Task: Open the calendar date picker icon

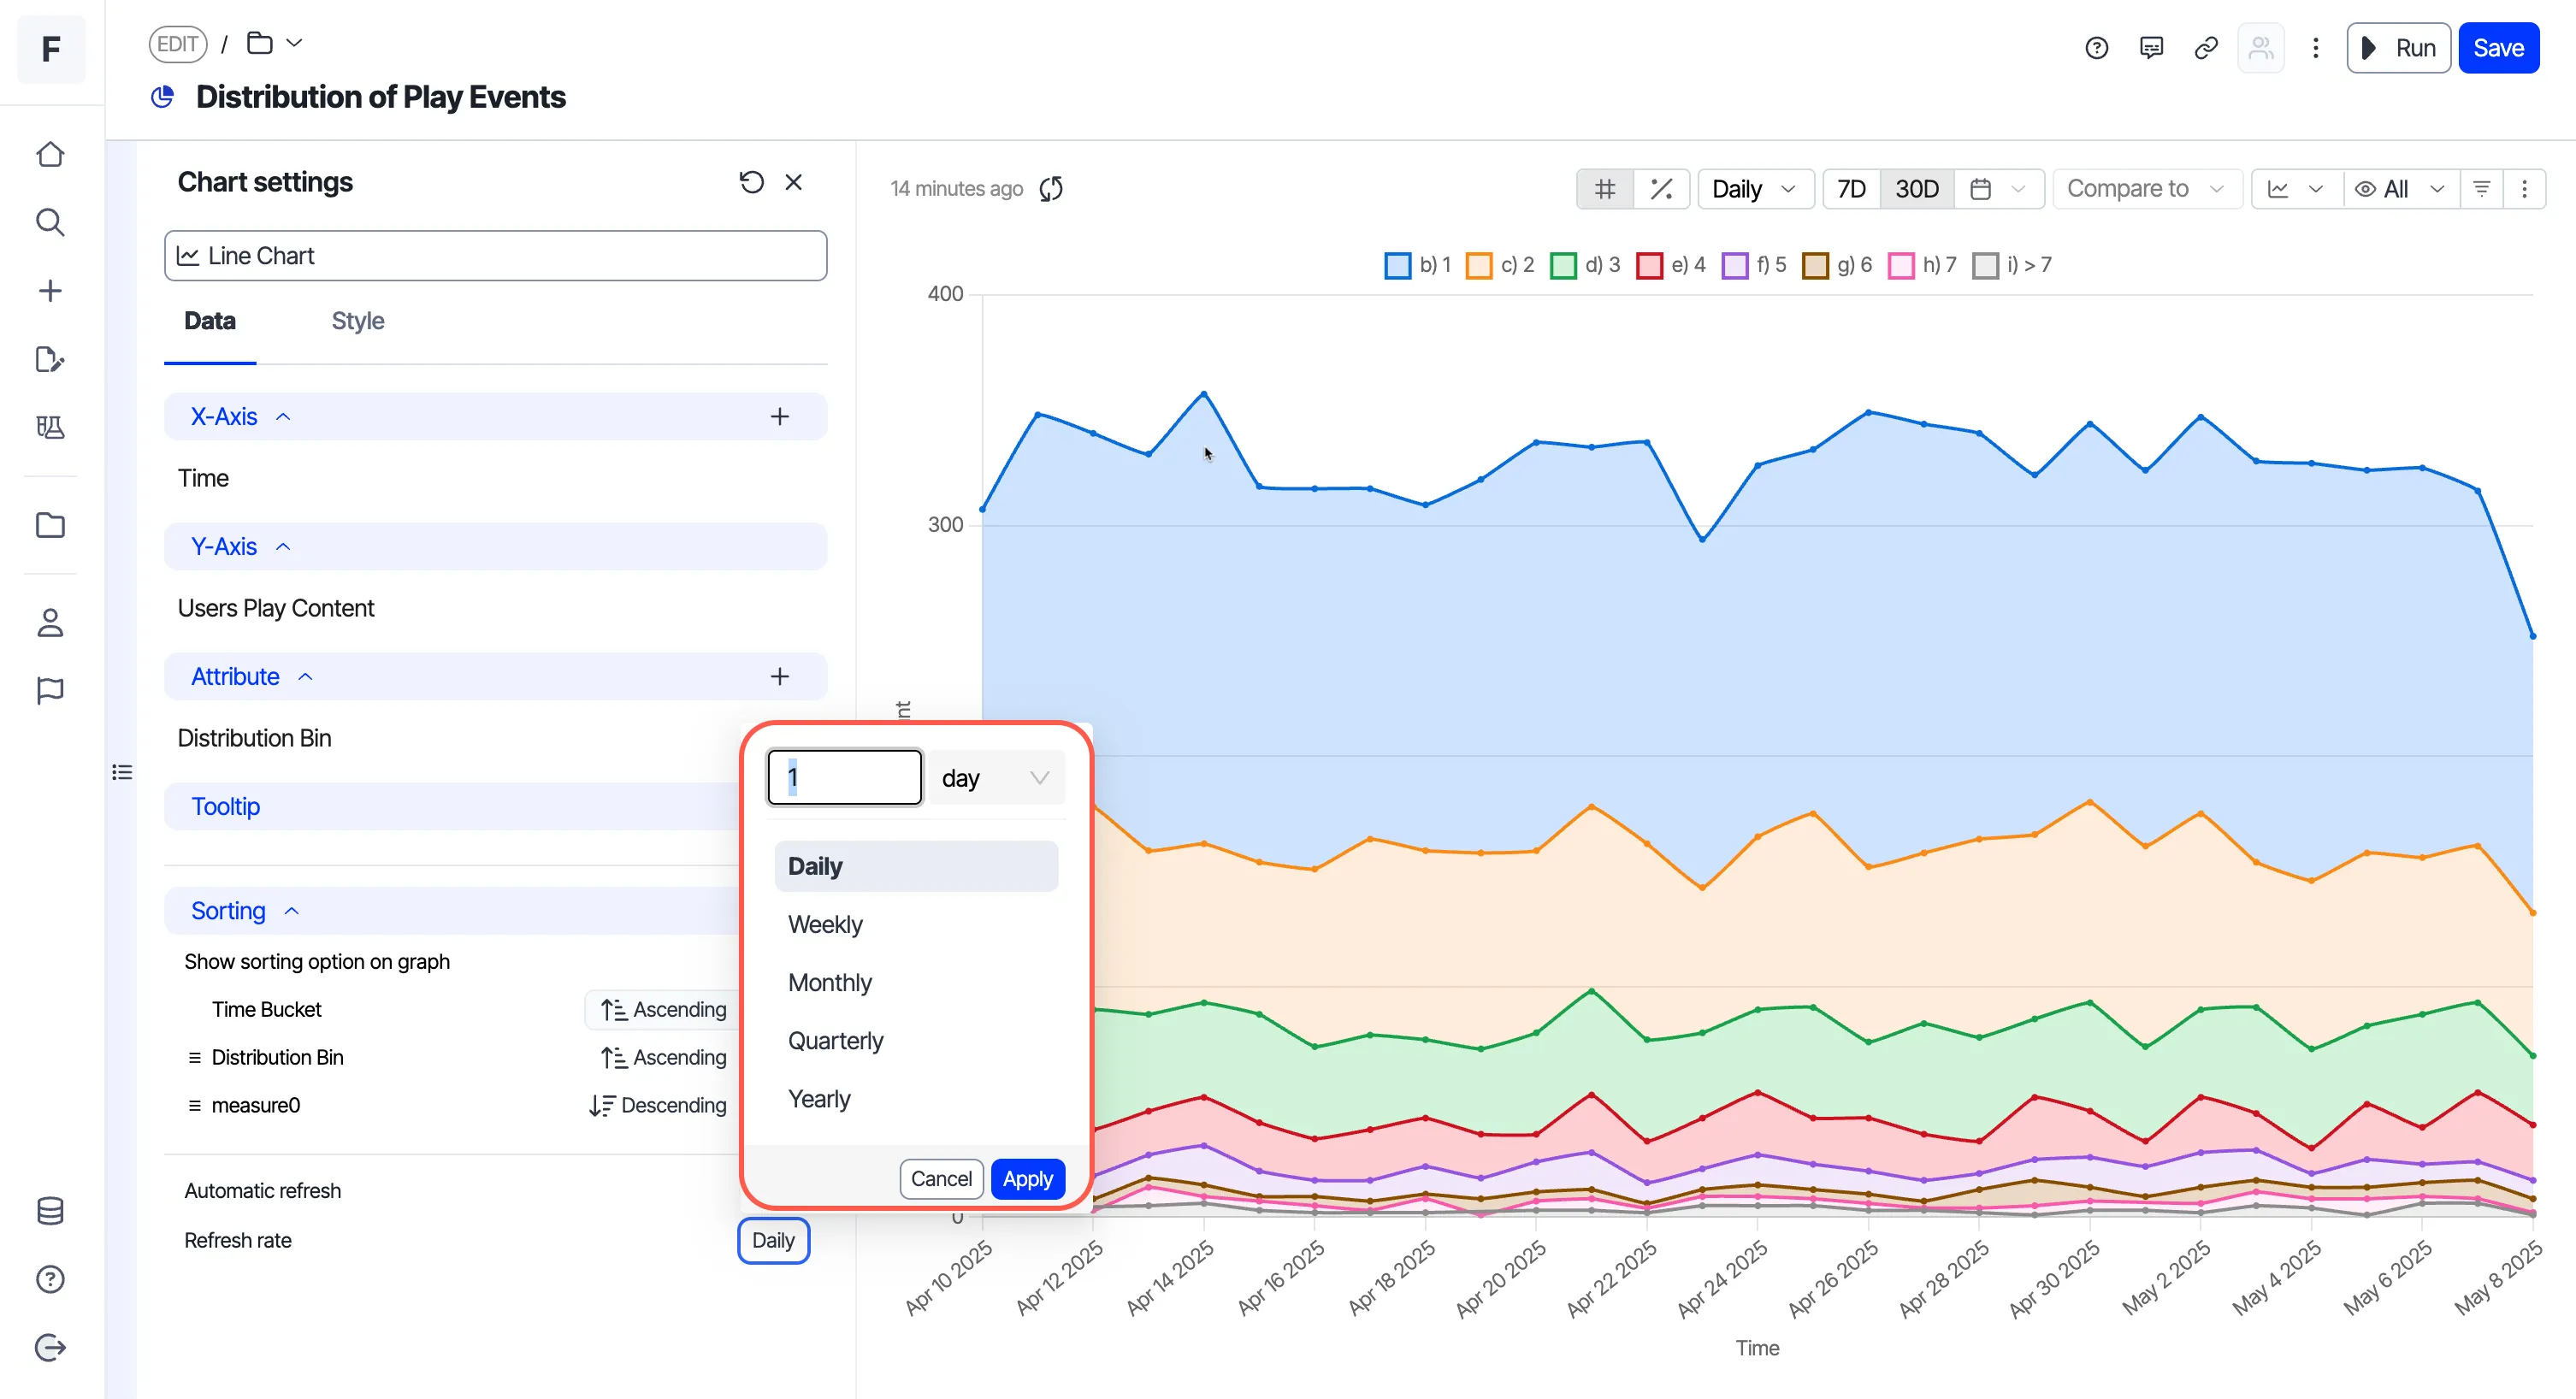Action: point(1980,189)
